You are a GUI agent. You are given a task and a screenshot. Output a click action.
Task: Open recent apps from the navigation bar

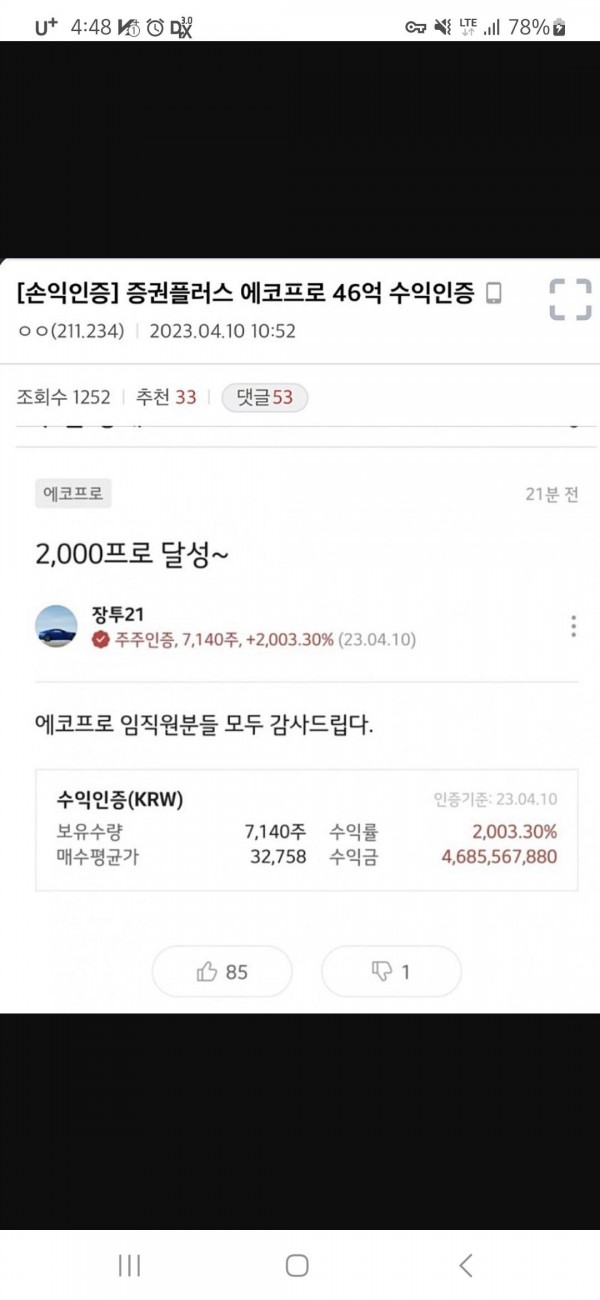129,1265
